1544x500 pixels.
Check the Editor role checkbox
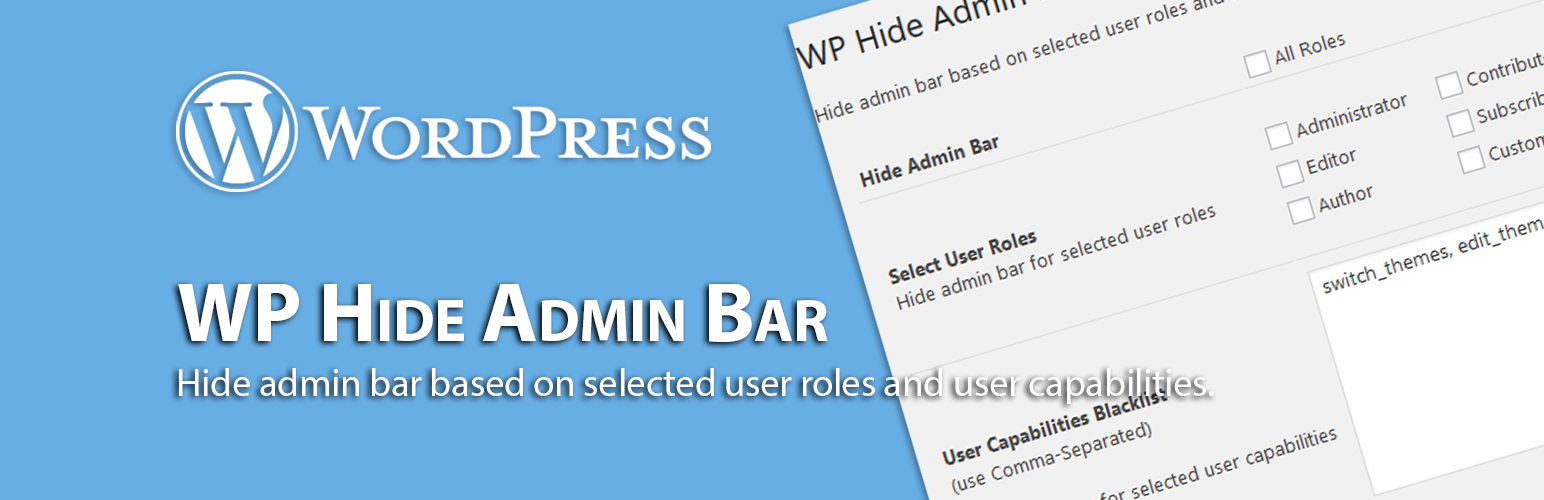1290,173
